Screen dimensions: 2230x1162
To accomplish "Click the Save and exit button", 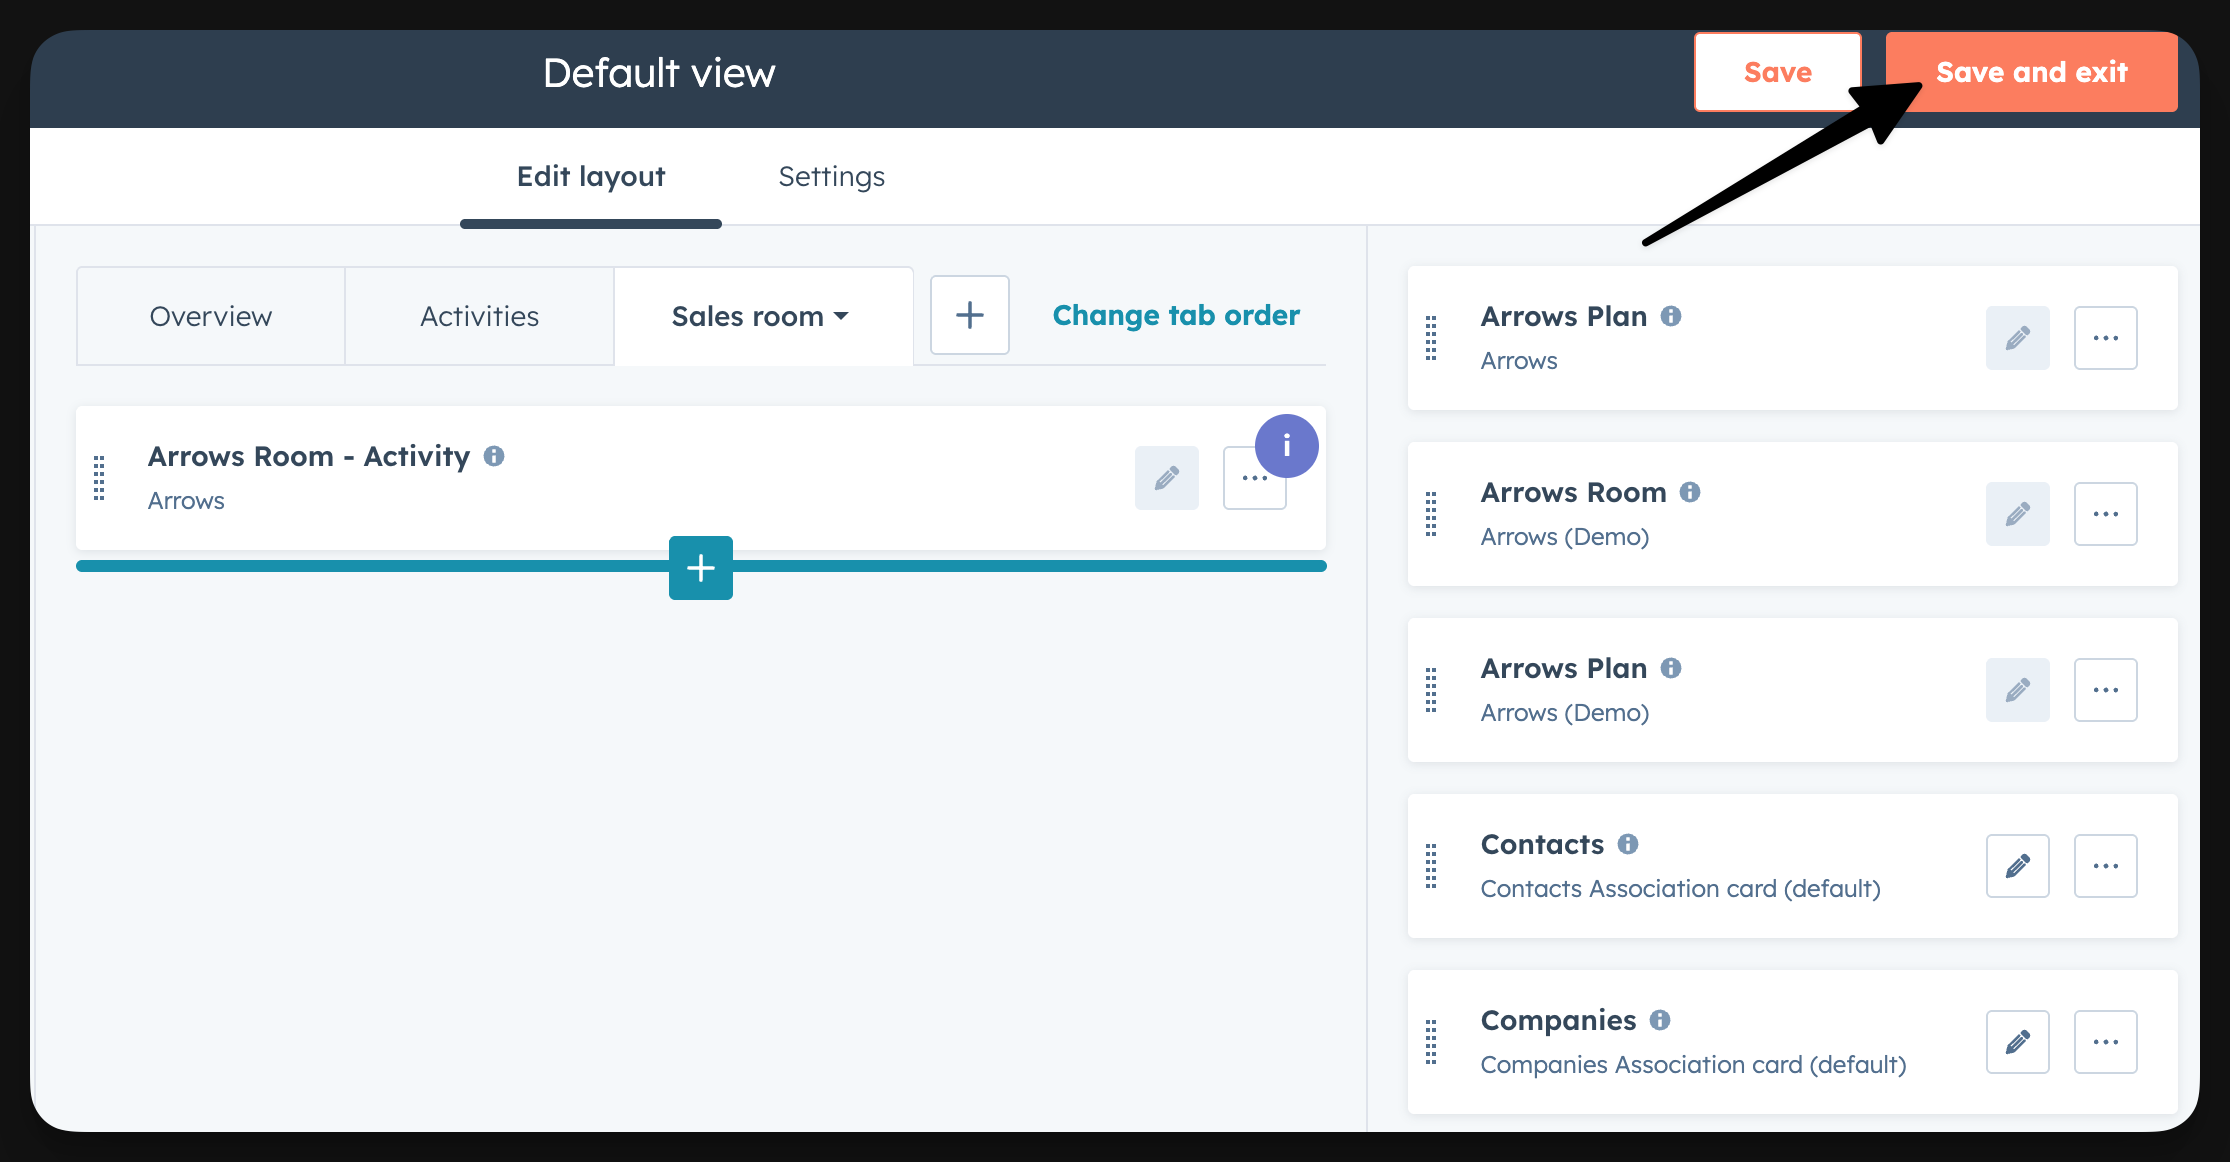I will (x=2031, y=72).
